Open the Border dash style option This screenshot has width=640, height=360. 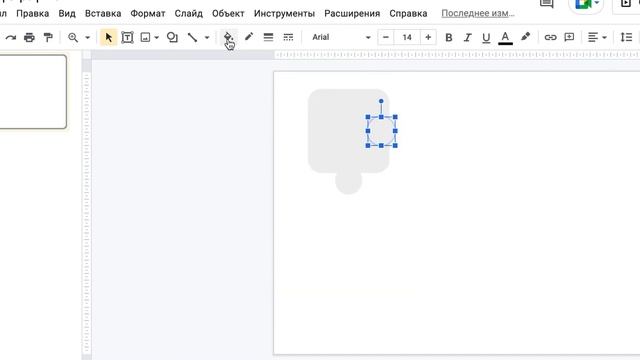pyautogui.click(x=288, y=37)
